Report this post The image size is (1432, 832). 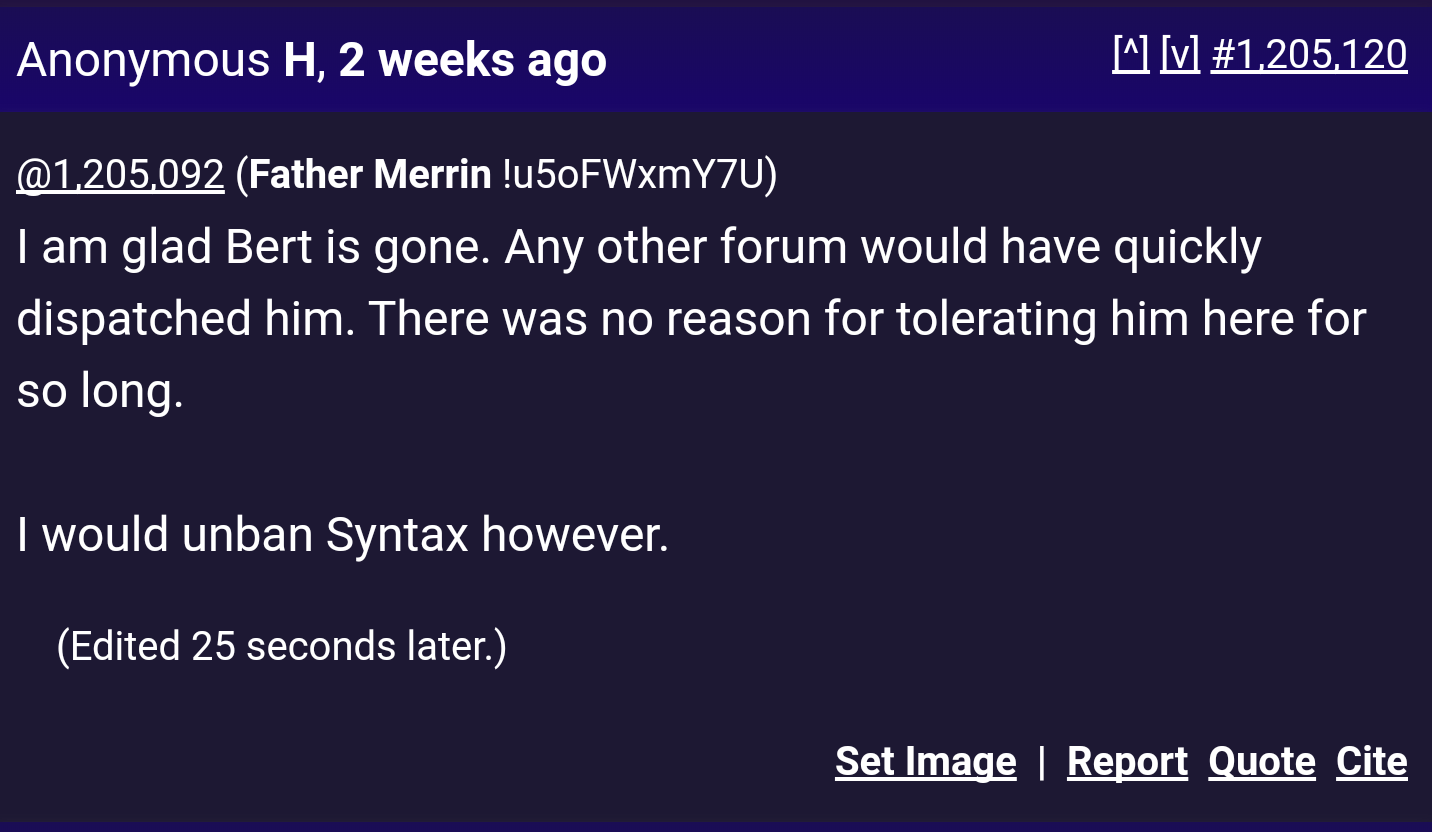(1127, 762)
